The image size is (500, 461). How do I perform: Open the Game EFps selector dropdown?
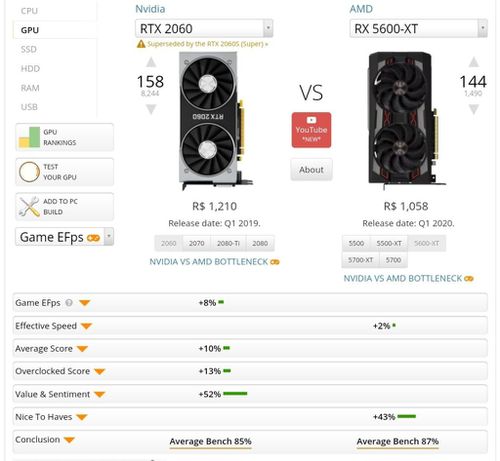pos(64,237)
